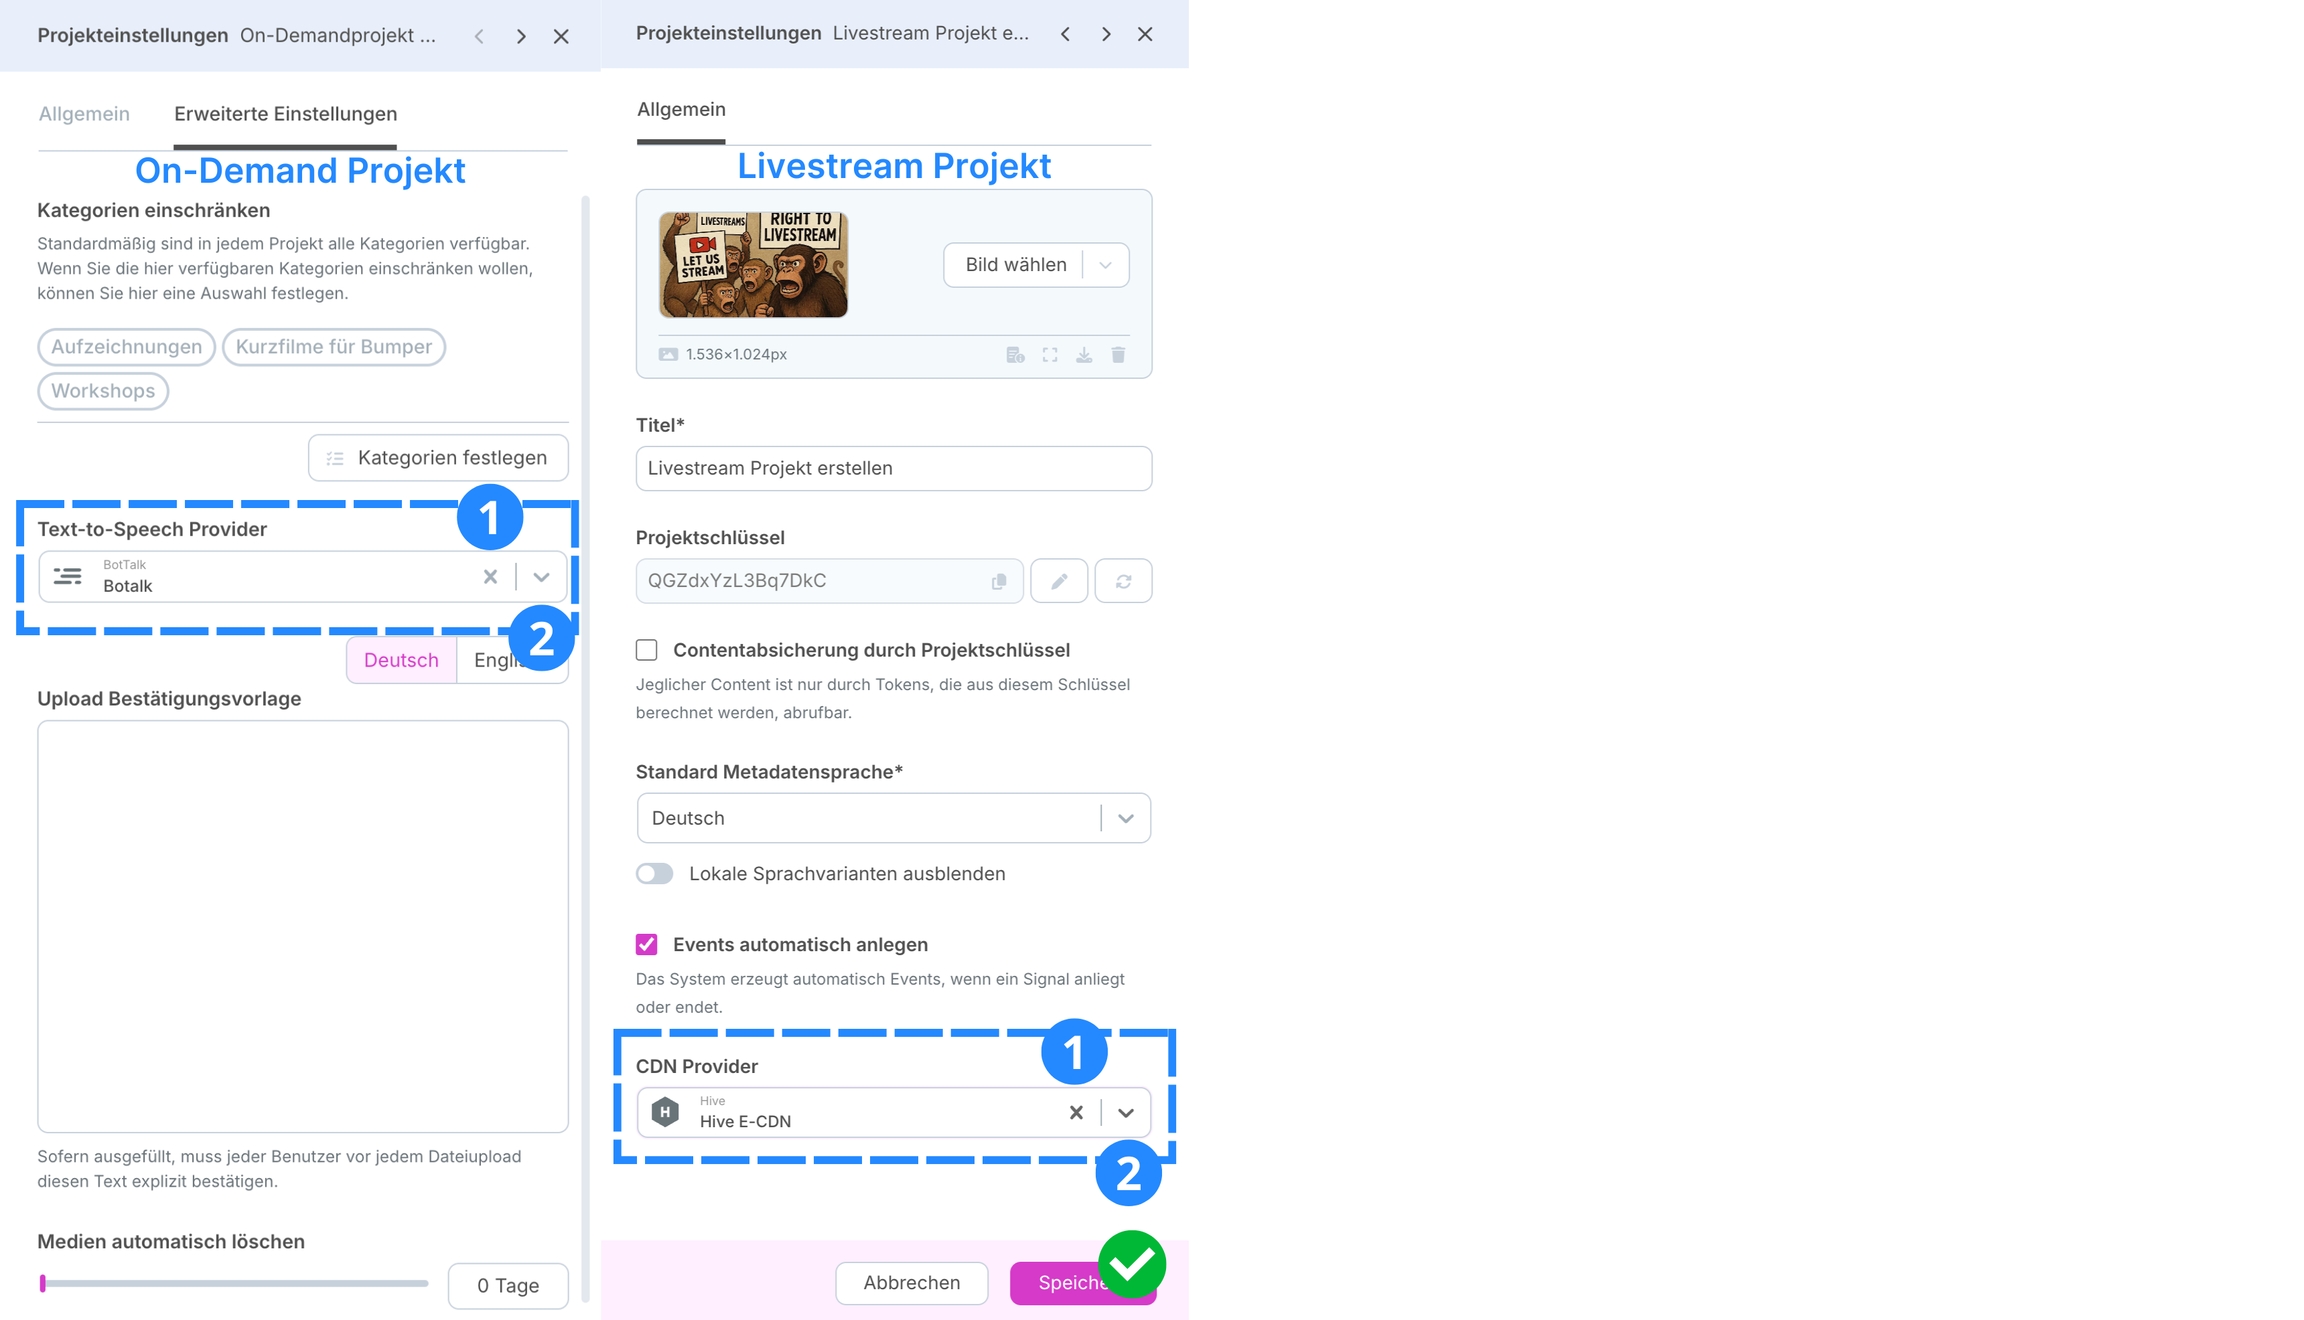Screen dimensions: 2304x1320
Task: Open the CDN Provider dropdown arrow
Action: click(x=1126, y=1113)
